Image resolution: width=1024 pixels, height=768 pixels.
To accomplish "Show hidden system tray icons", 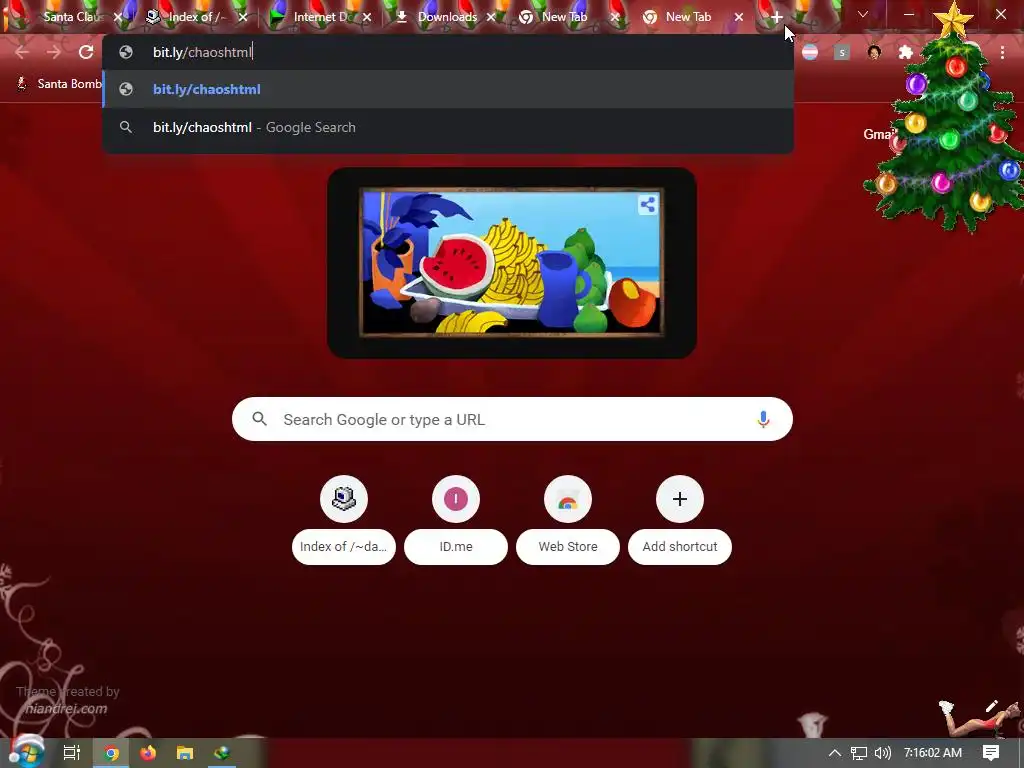I will coord(835,753).
